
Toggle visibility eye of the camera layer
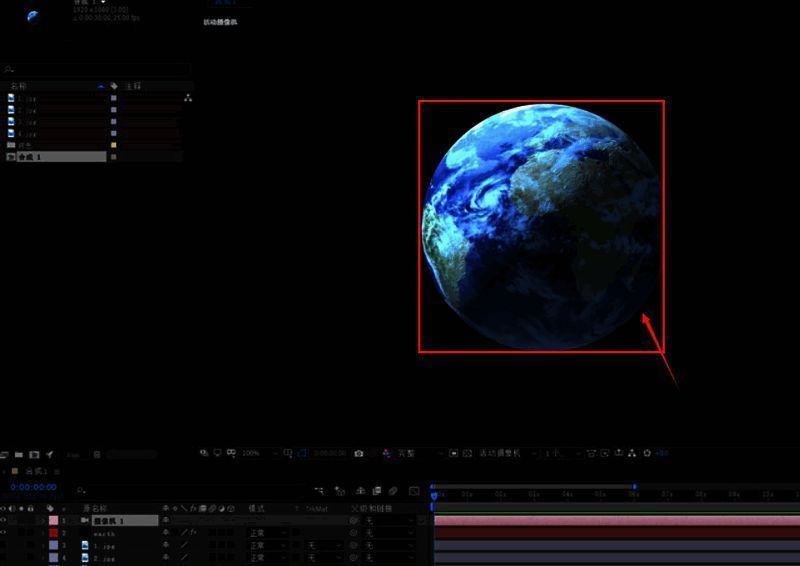pyautogui.click(x=5, y=521)
